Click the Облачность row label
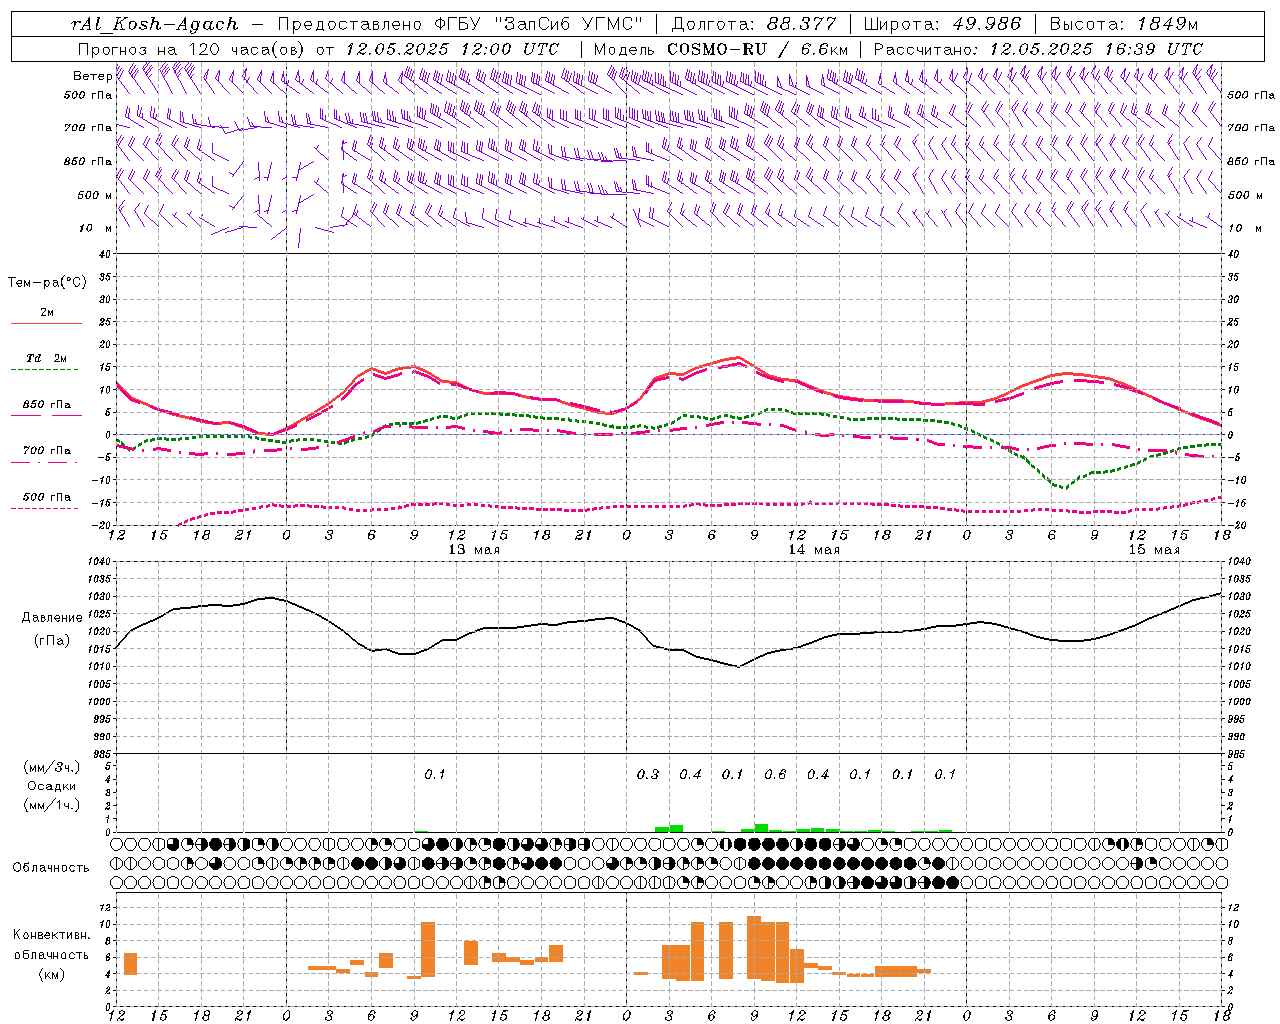Viewport: 1280px width, 1024px height. click(51, 867)
